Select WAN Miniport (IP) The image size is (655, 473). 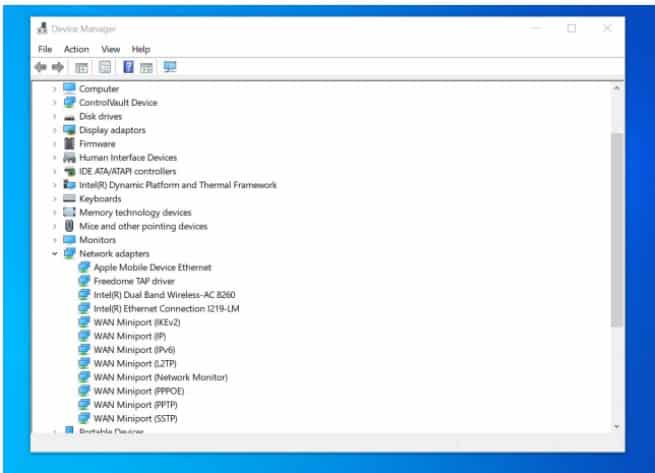pos(130,336)
